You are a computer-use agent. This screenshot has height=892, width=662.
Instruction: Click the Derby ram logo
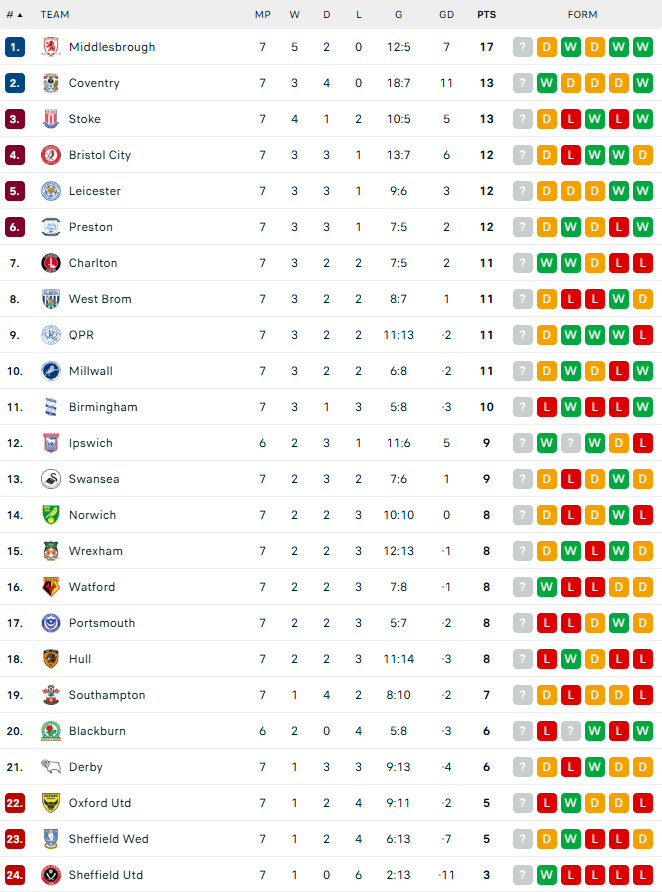click(x=51, y=767)
